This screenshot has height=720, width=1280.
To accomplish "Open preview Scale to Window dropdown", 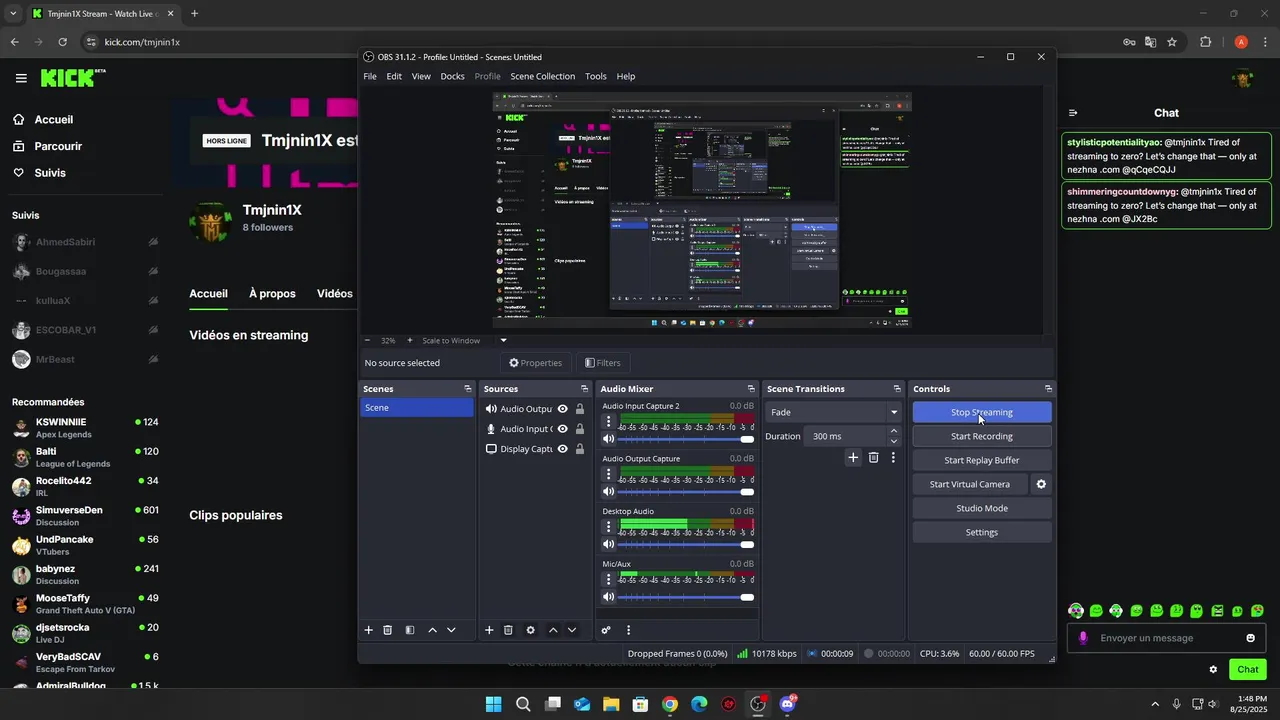I will tap(503, 340).
